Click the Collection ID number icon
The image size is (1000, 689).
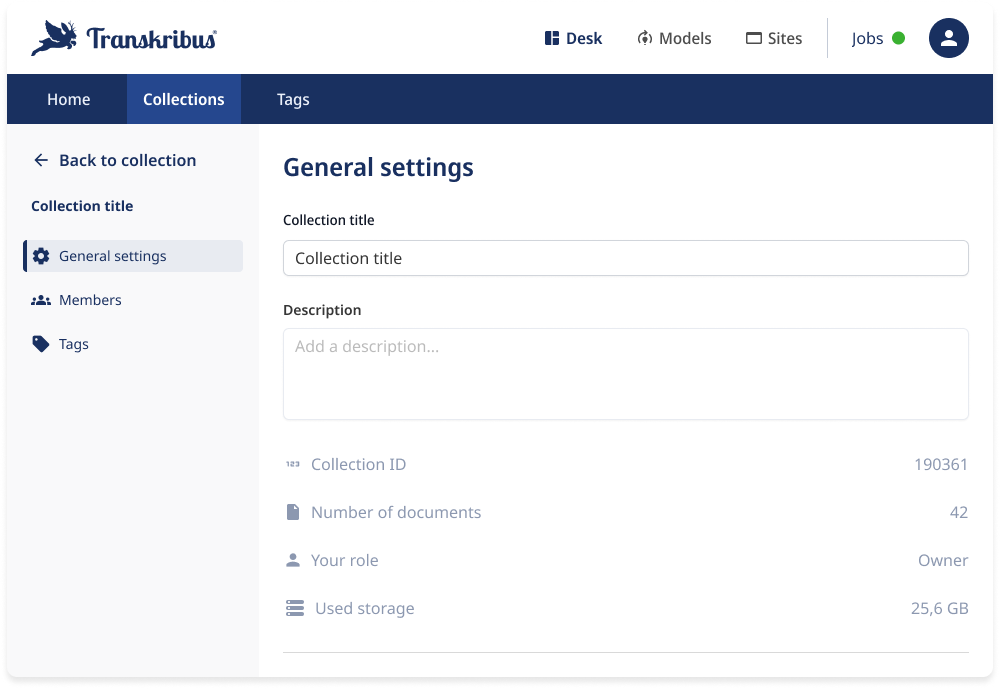[x=295, y=463]
